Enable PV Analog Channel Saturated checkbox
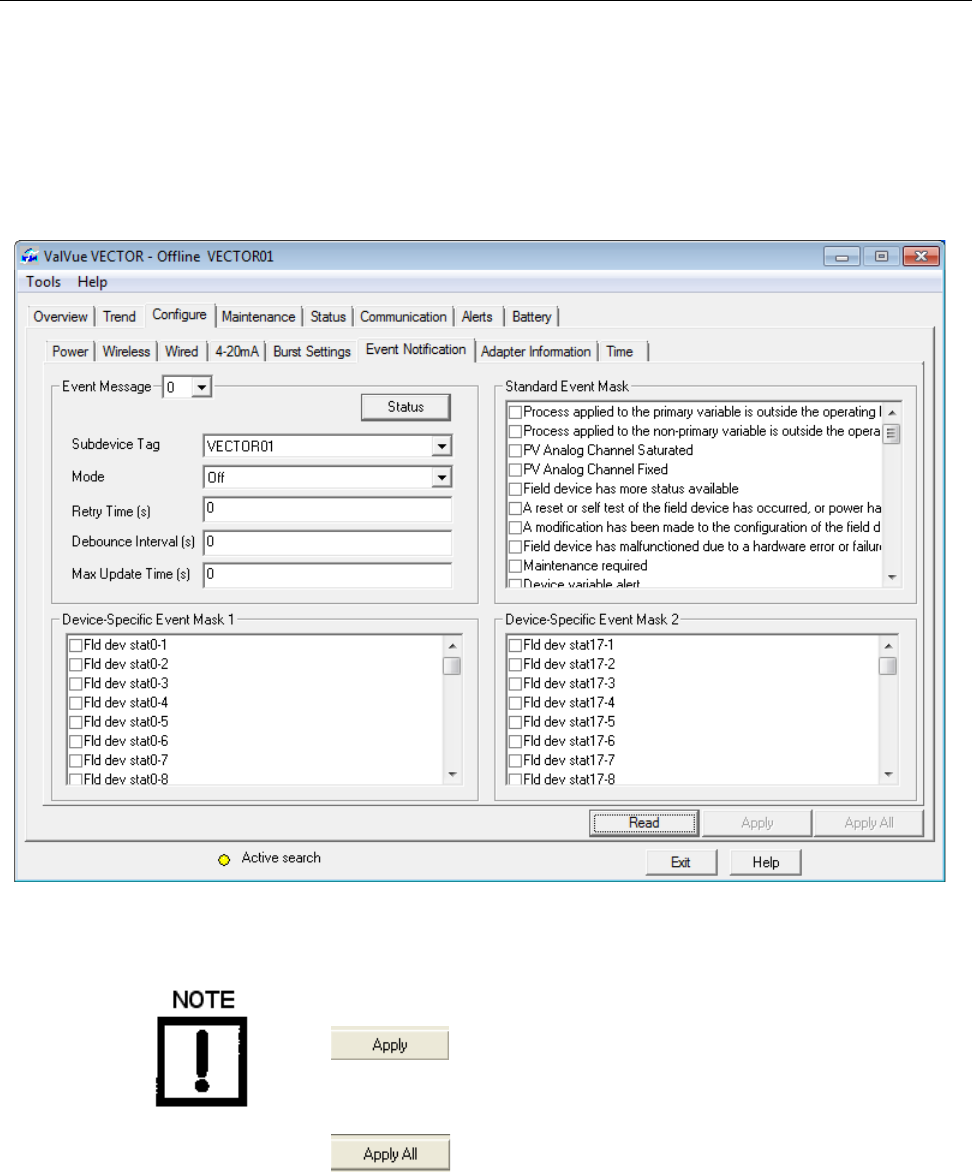Image resolution: width=972 pixels, height=1172 pixels. point(515,451)
